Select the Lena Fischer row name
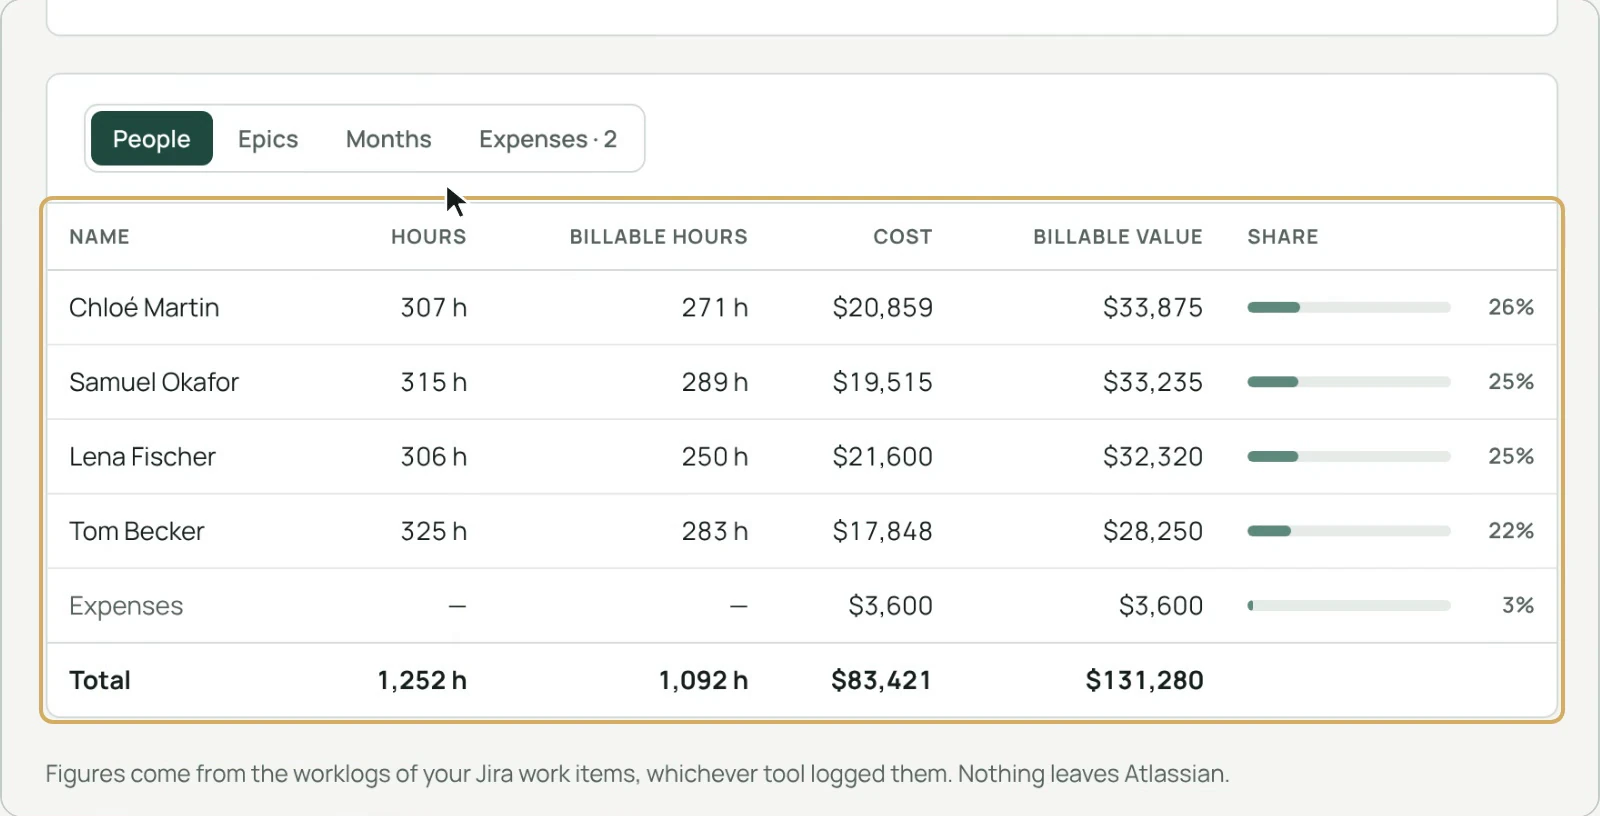 [x=142, y=457]
